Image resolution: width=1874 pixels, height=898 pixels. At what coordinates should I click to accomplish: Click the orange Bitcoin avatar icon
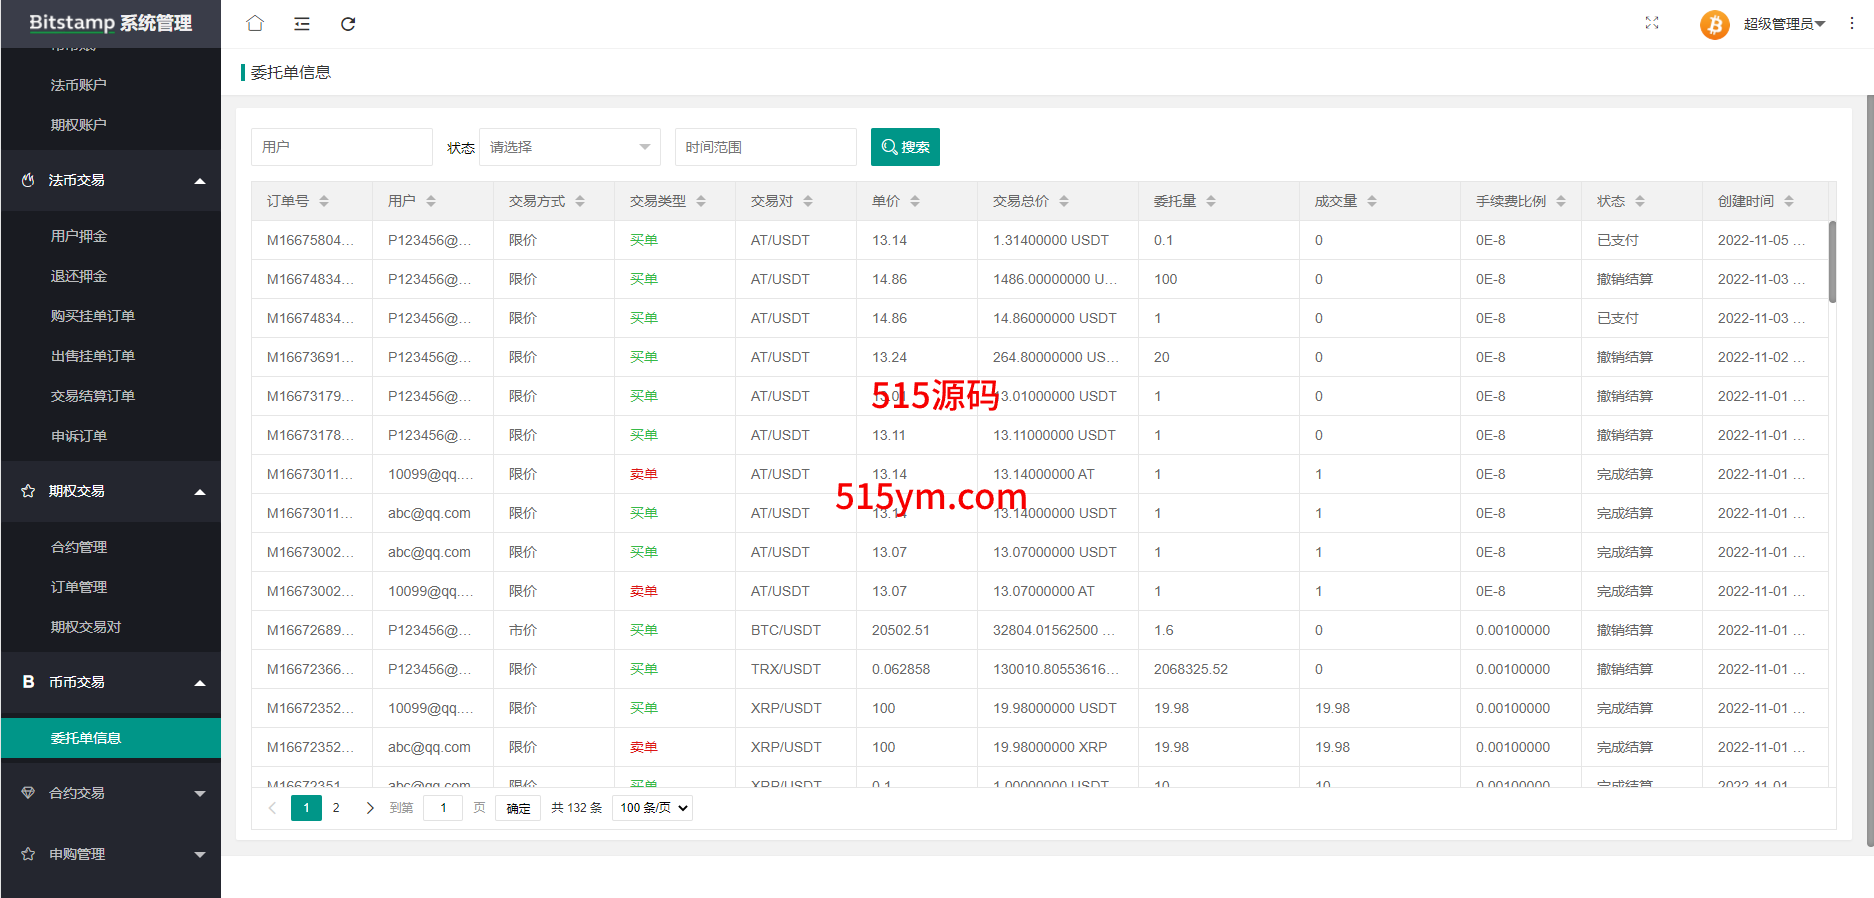coord(1714,24)
